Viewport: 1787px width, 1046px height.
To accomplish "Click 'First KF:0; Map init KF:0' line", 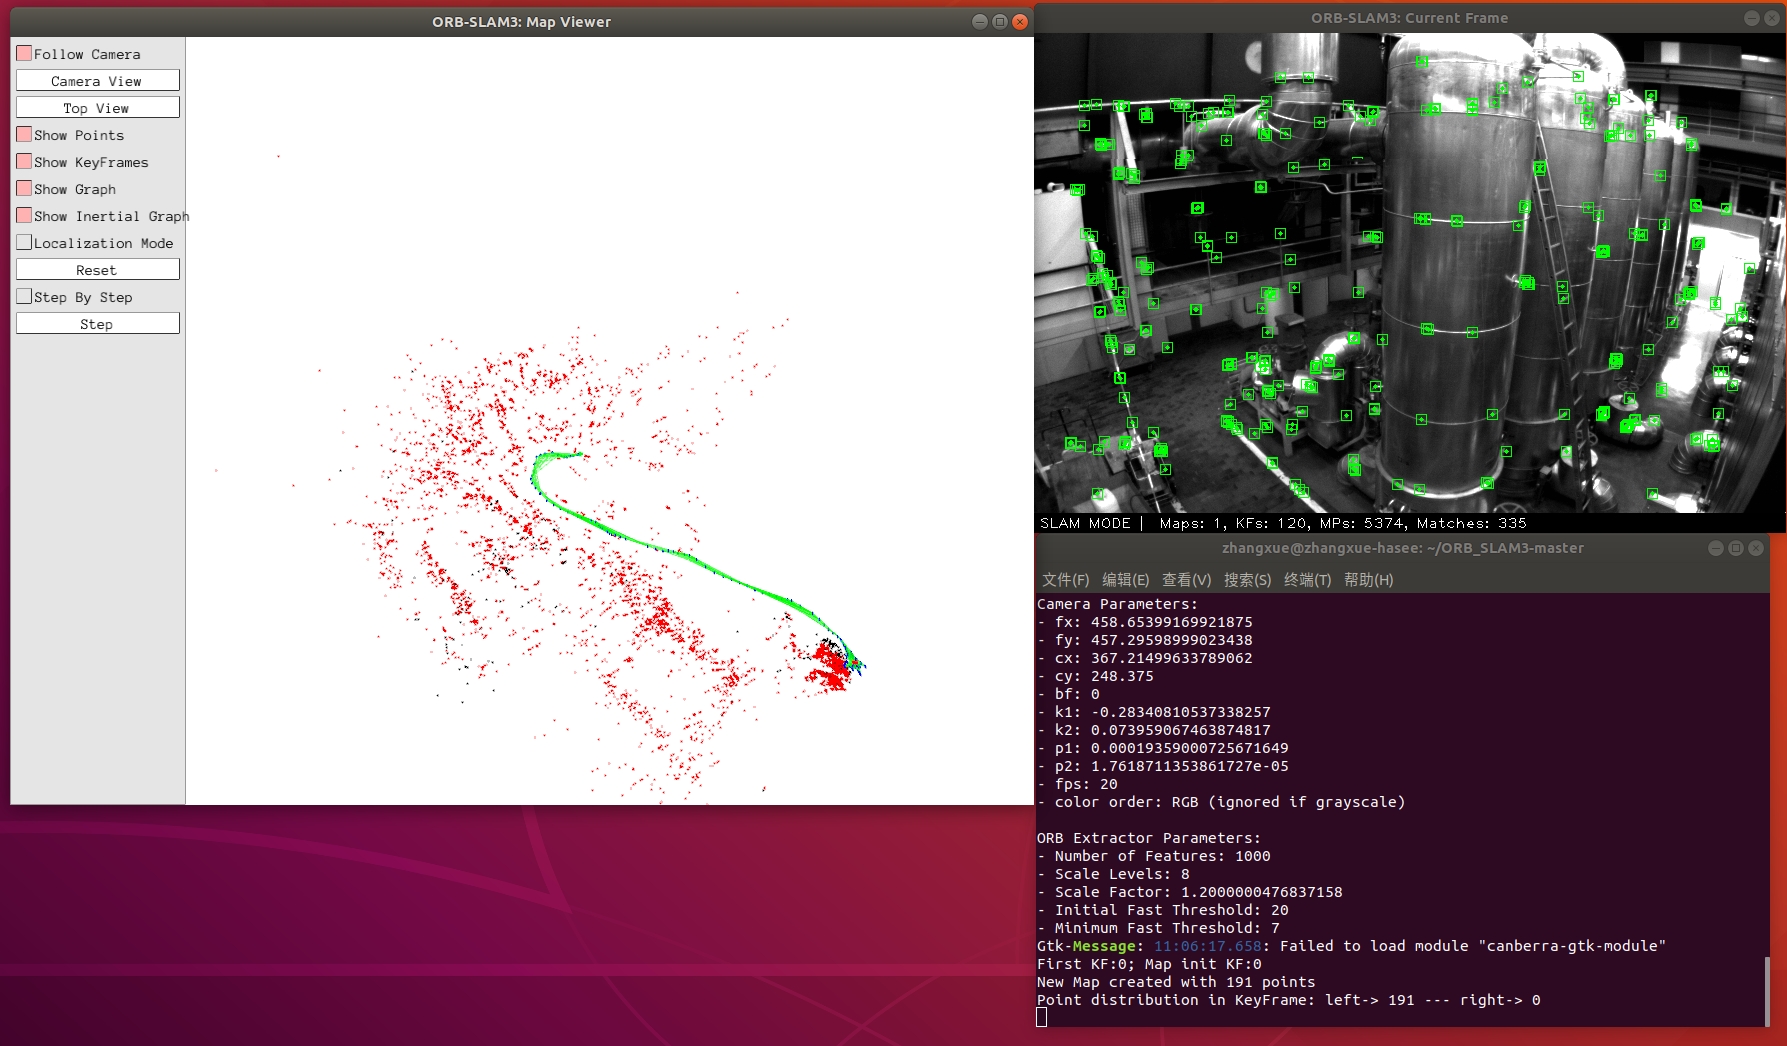I will pos(1149,964).
